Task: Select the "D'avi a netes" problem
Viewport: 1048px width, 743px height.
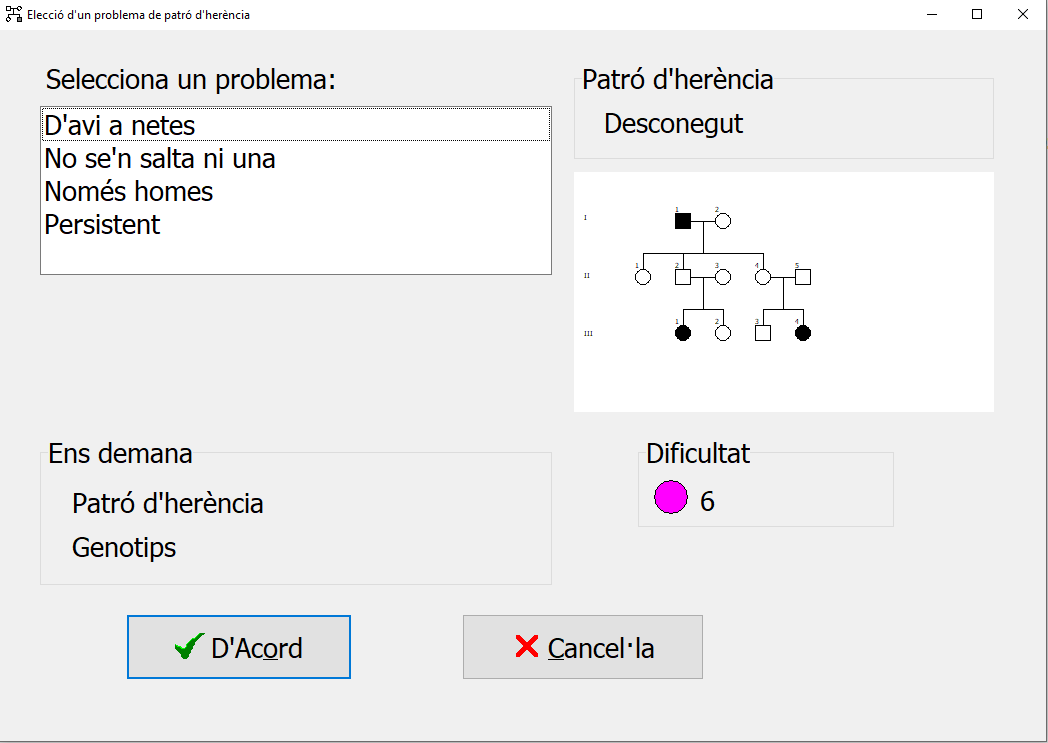Action: click(x=120, y=126)
